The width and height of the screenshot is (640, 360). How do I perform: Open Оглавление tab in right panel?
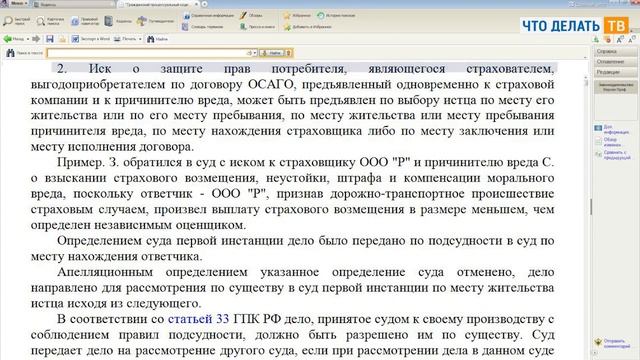[x=616, y=62]
